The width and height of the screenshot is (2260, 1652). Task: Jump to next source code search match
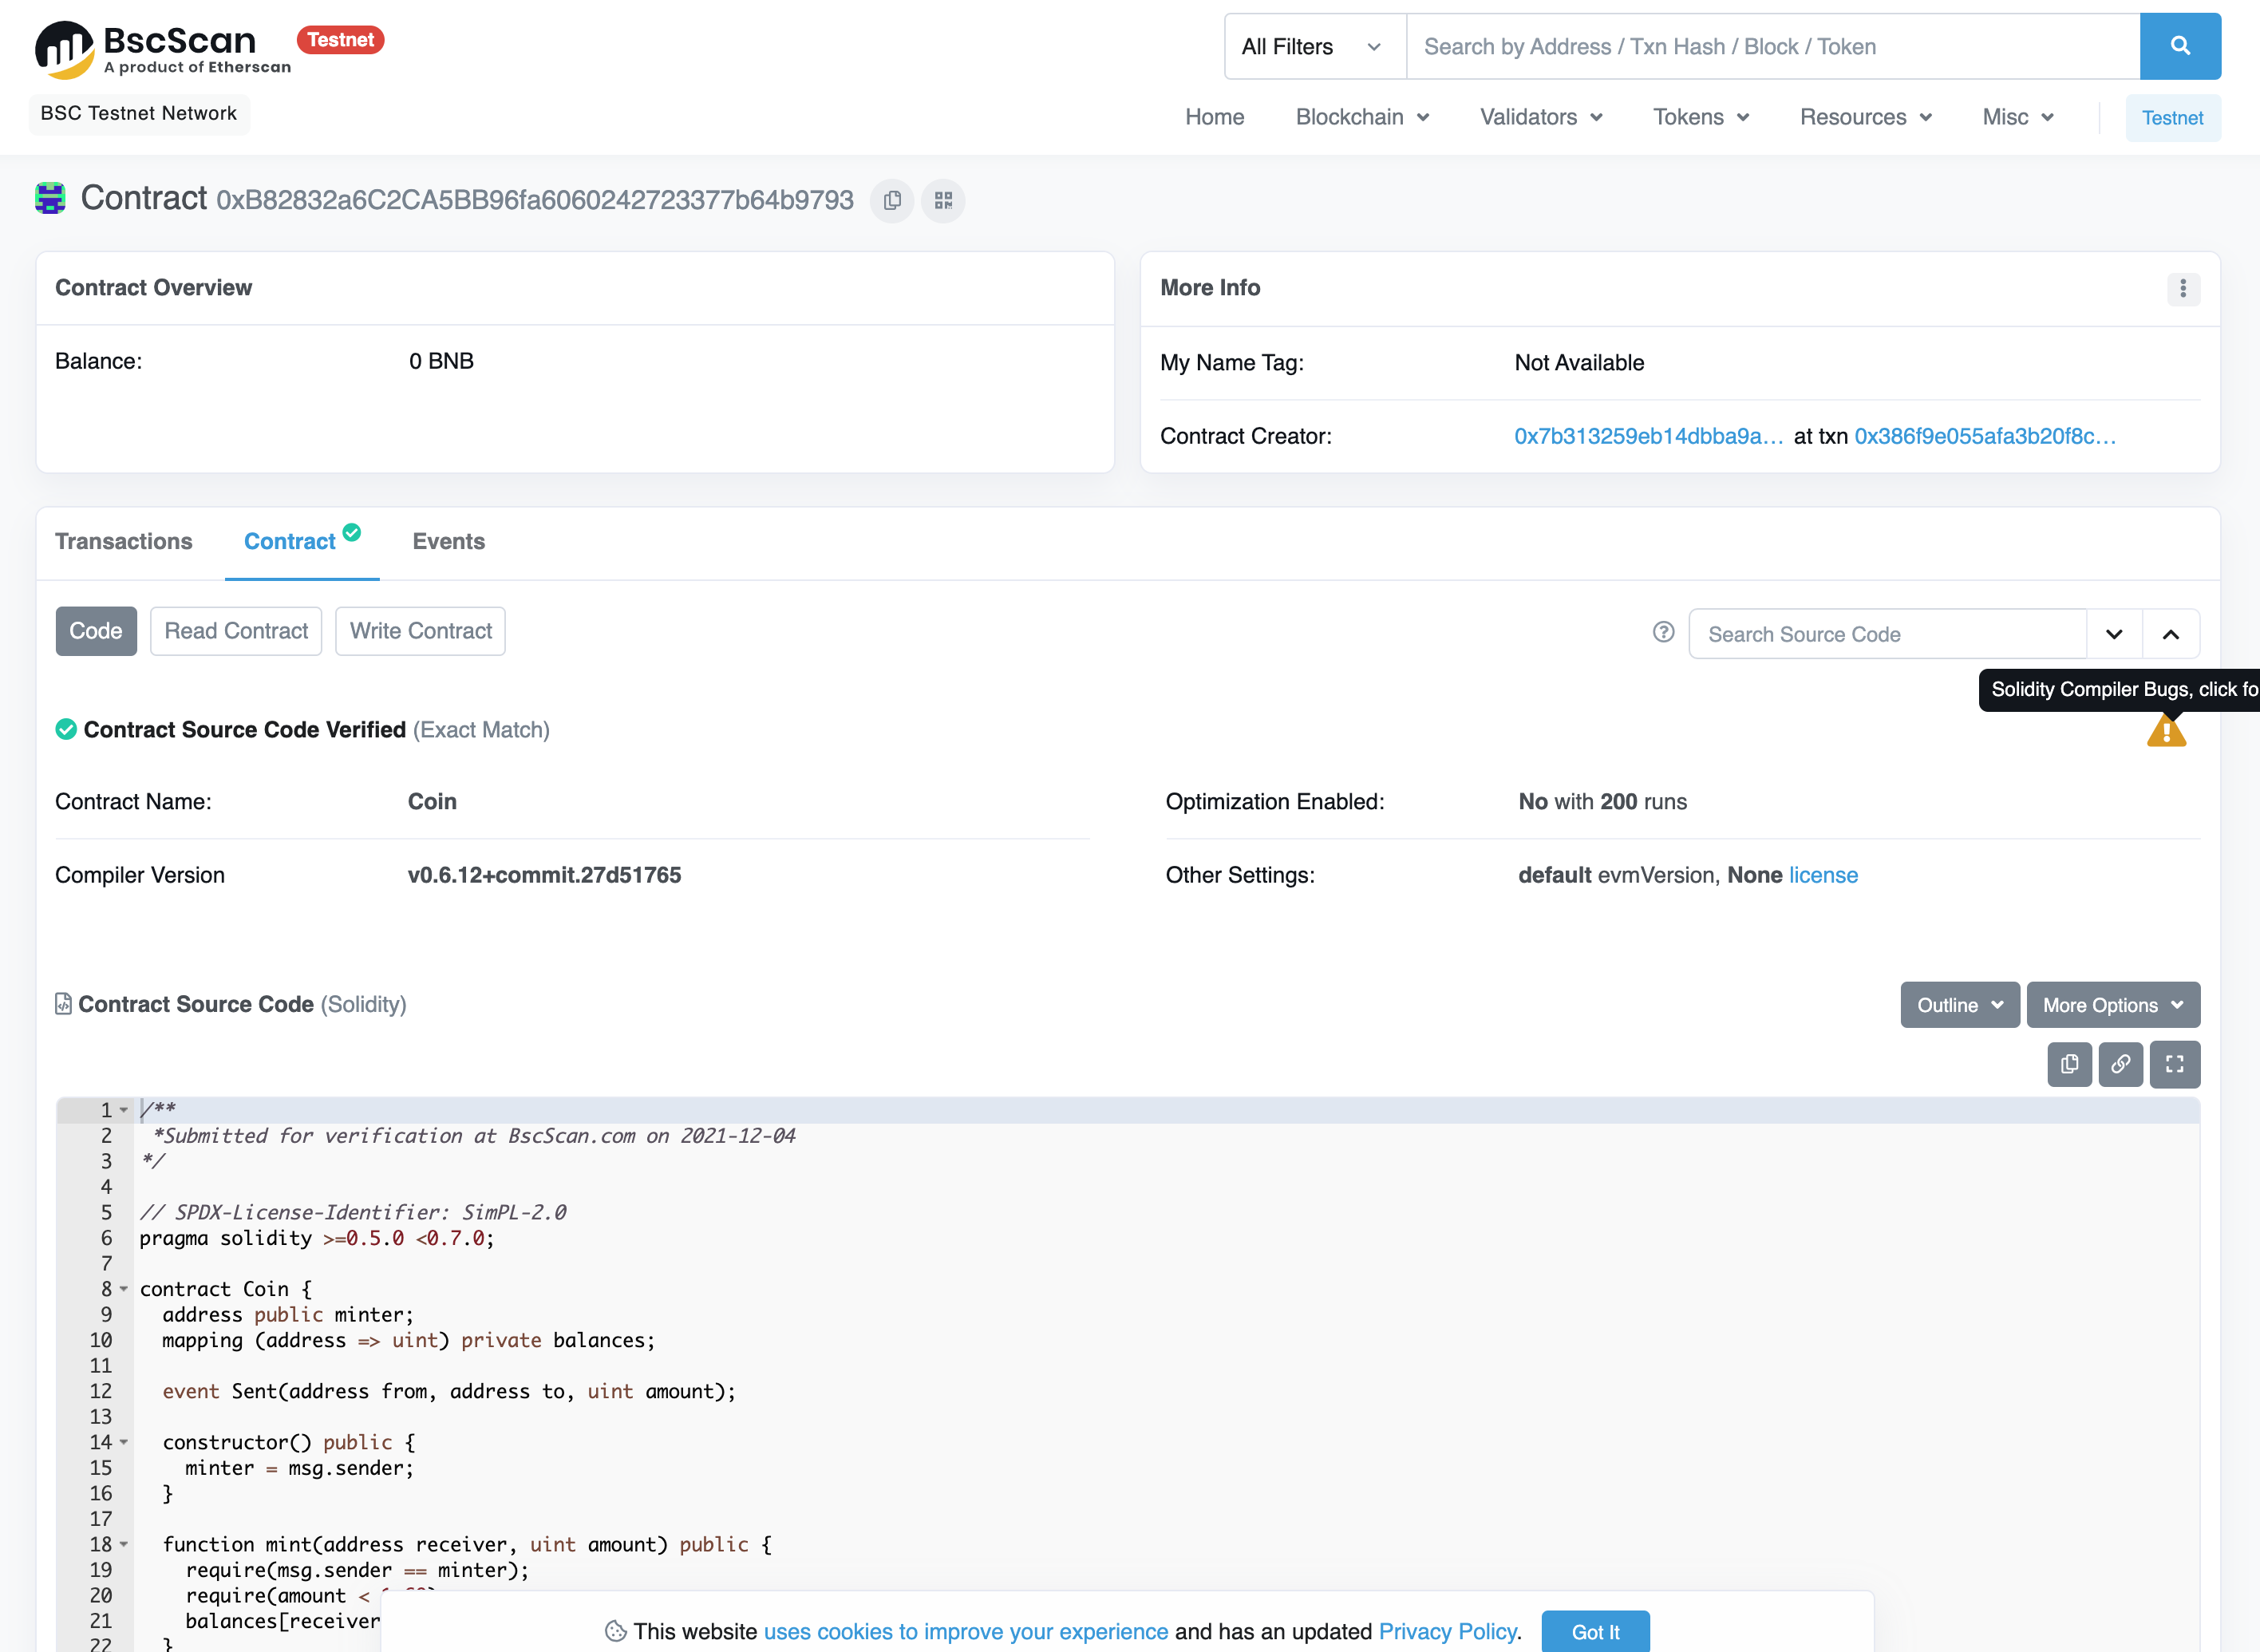[x=2114, y=634]
